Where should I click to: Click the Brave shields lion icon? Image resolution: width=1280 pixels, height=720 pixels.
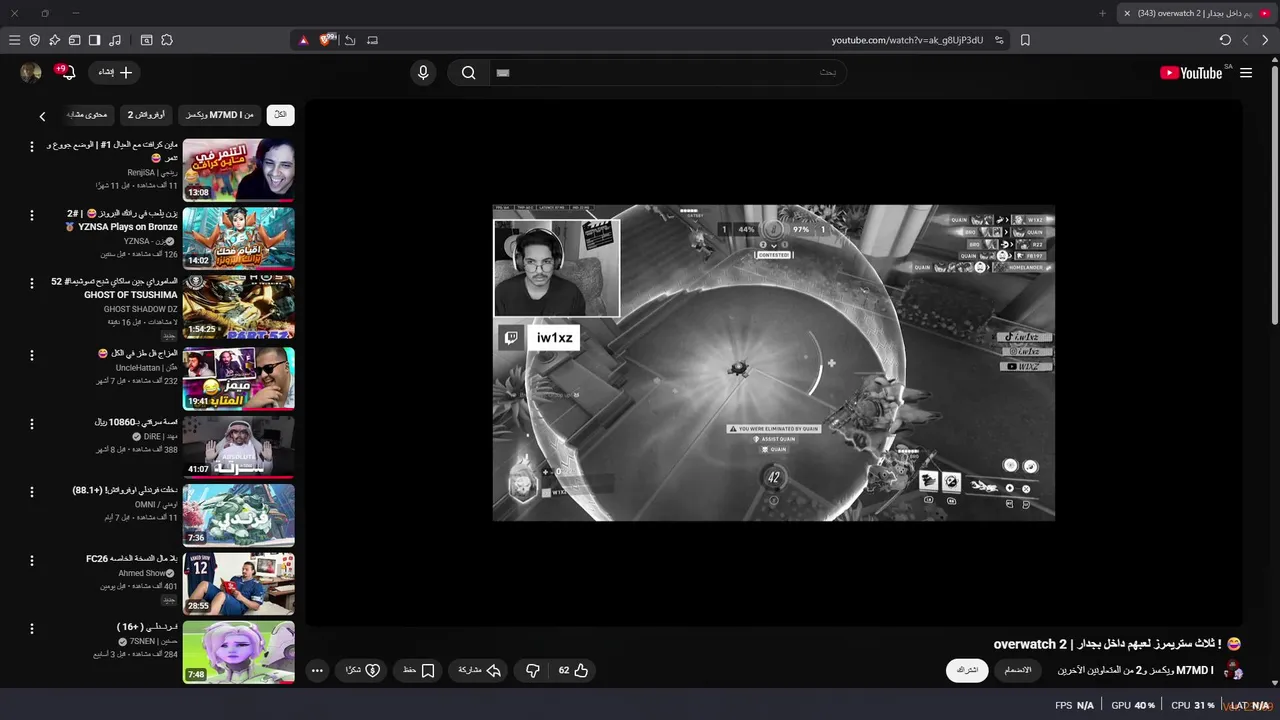(x=326, y=40)
